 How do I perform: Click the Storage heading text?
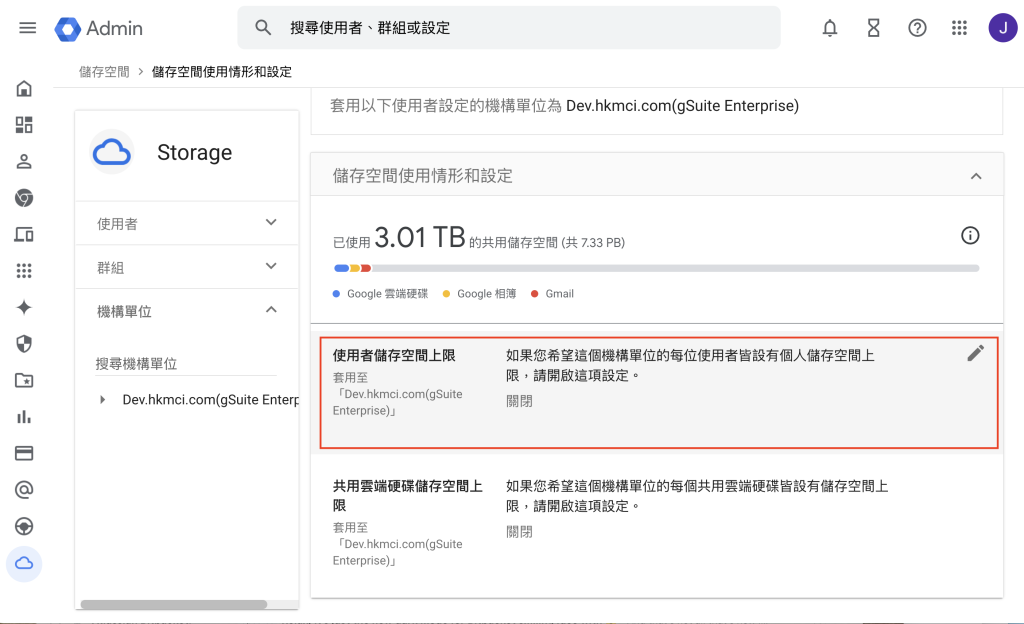(195, 152)
